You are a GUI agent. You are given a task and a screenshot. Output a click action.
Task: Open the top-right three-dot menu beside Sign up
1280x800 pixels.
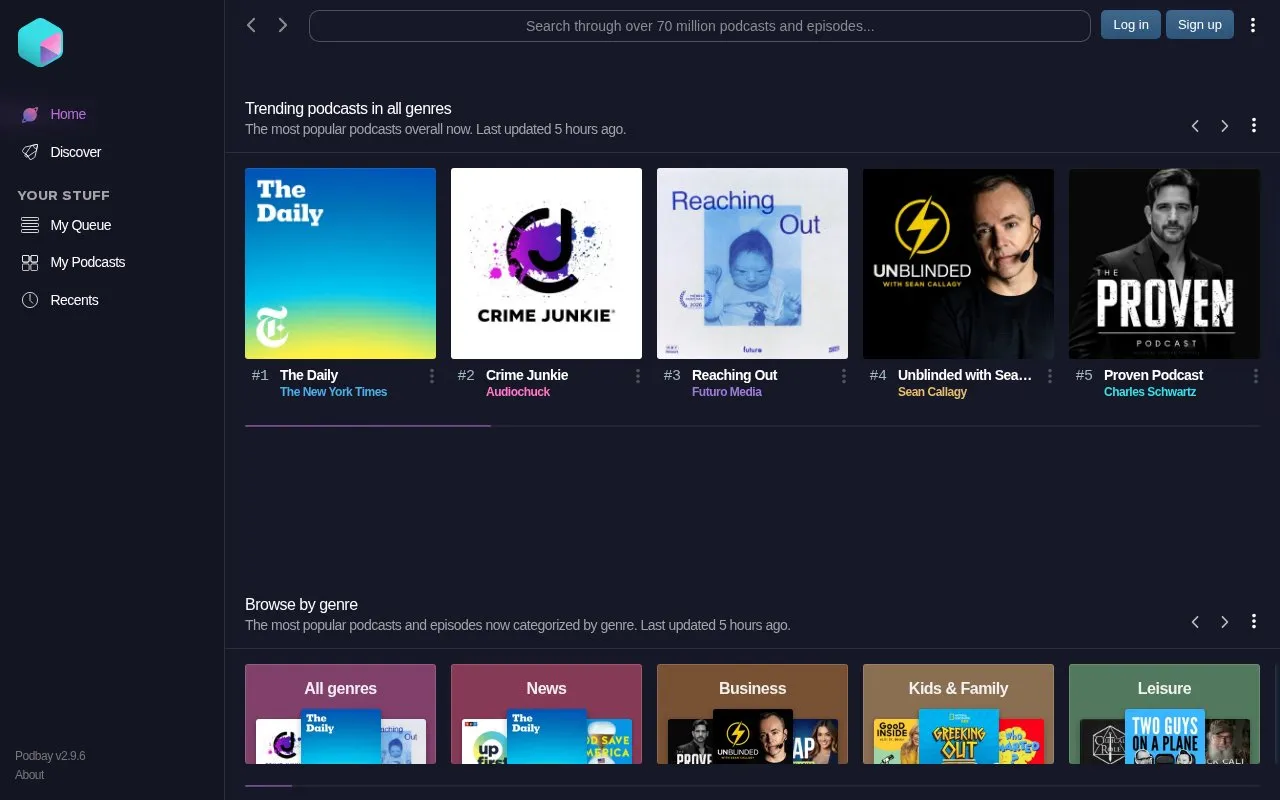click(x=1253, y=25)
